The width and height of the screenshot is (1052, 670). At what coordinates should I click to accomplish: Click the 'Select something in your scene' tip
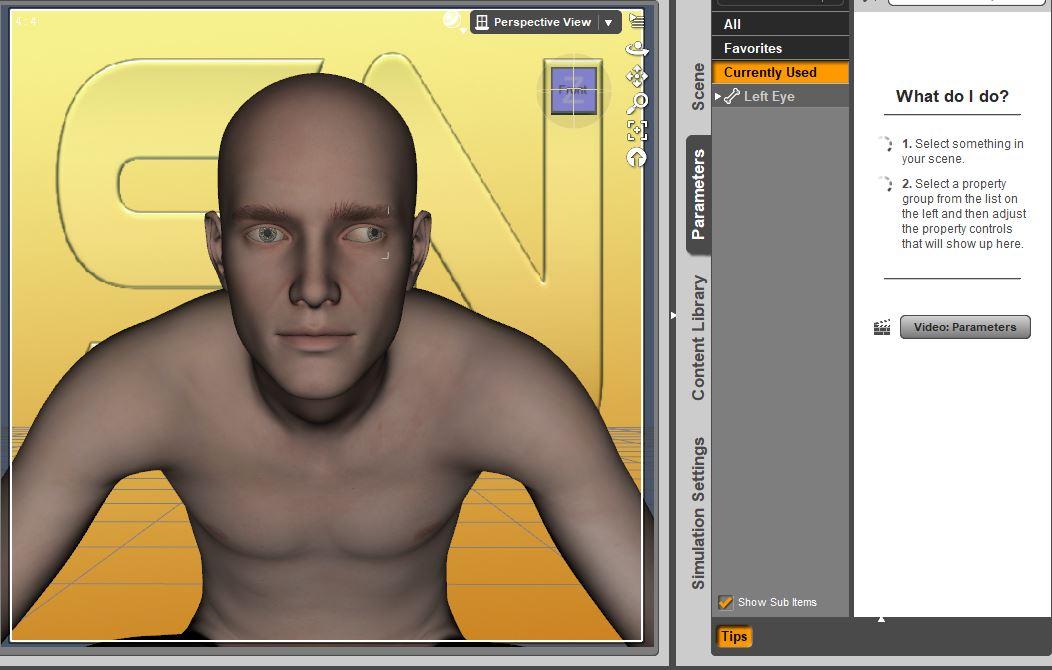coord(963,152)
